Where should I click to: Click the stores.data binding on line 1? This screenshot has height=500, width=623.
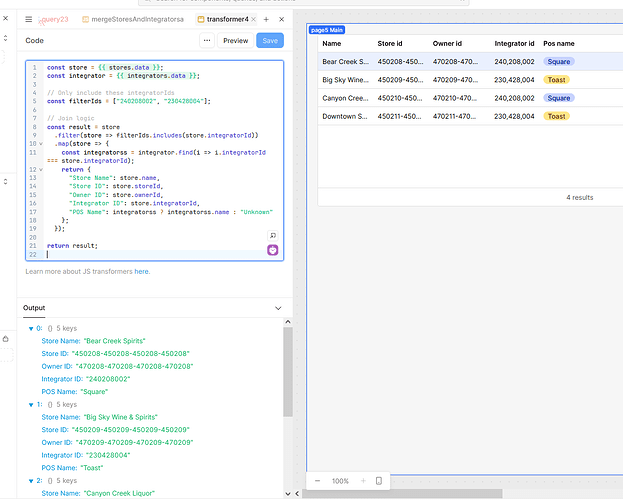(x=129, y=68)
